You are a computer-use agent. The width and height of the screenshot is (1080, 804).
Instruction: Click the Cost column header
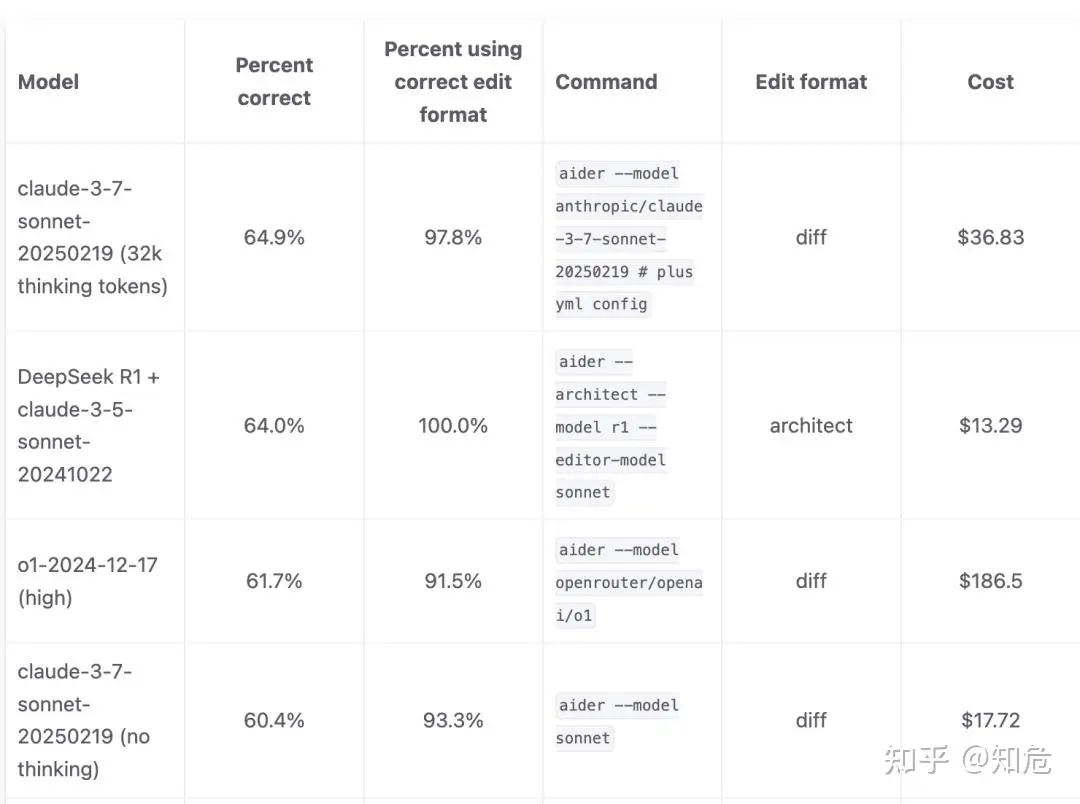click(x=990, y=82)
